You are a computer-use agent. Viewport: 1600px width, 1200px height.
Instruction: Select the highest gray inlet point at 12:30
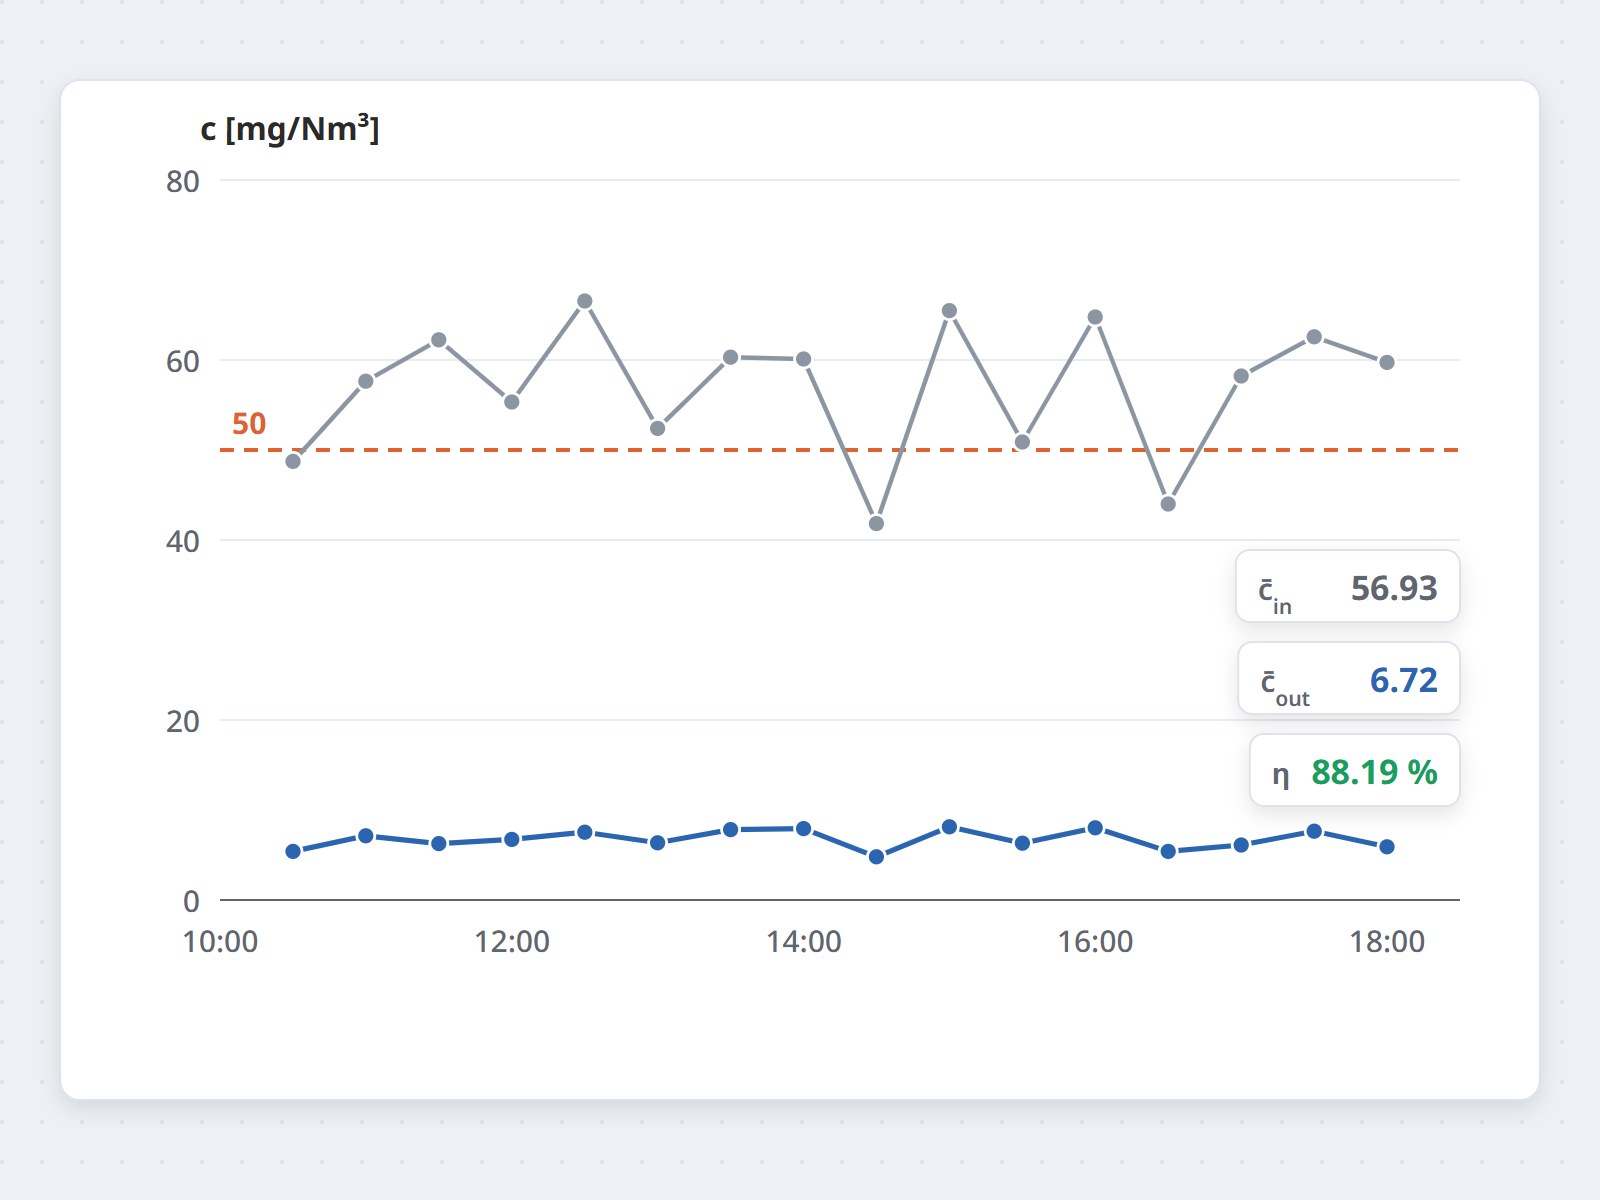pos(585,301)
